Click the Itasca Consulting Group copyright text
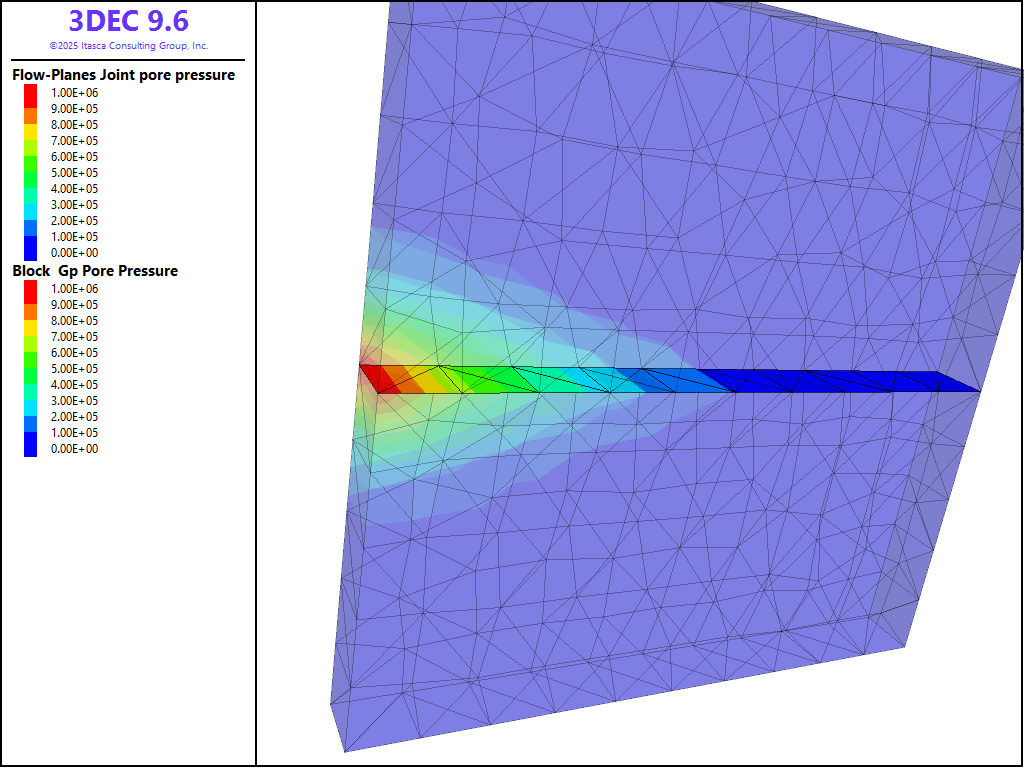 128,46
